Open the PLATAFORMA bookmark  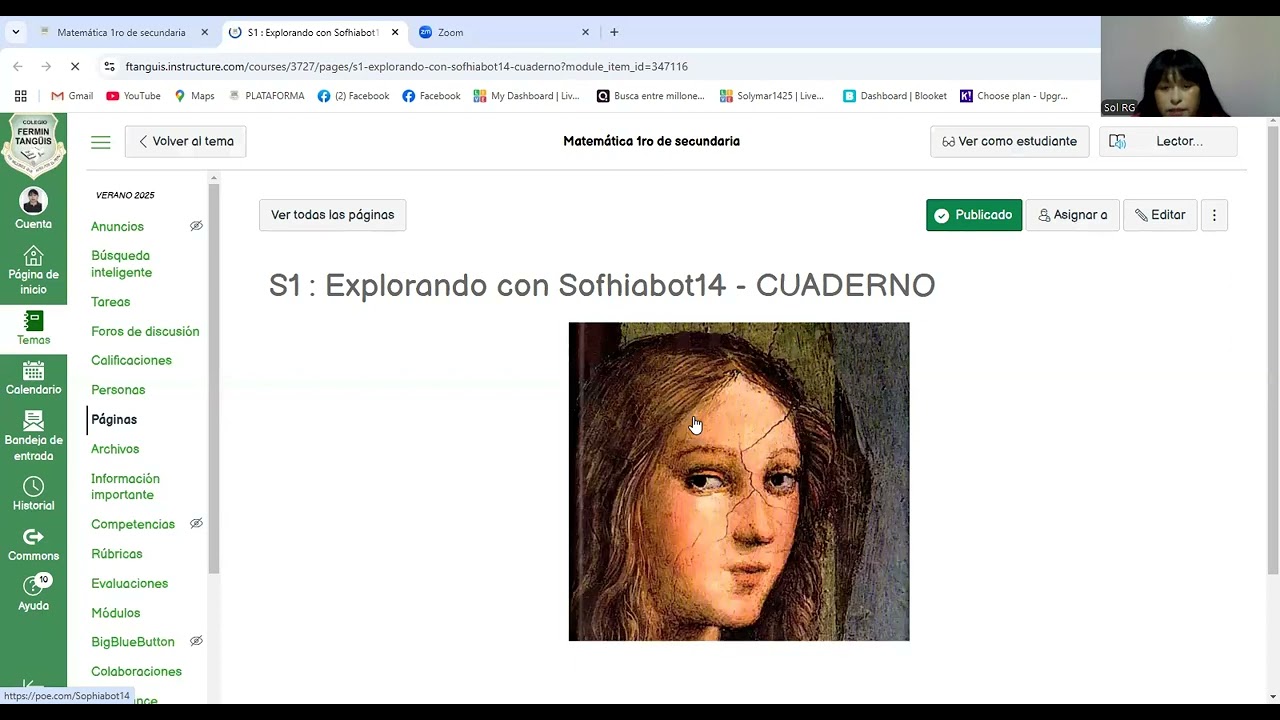click(x=266, y=96)
